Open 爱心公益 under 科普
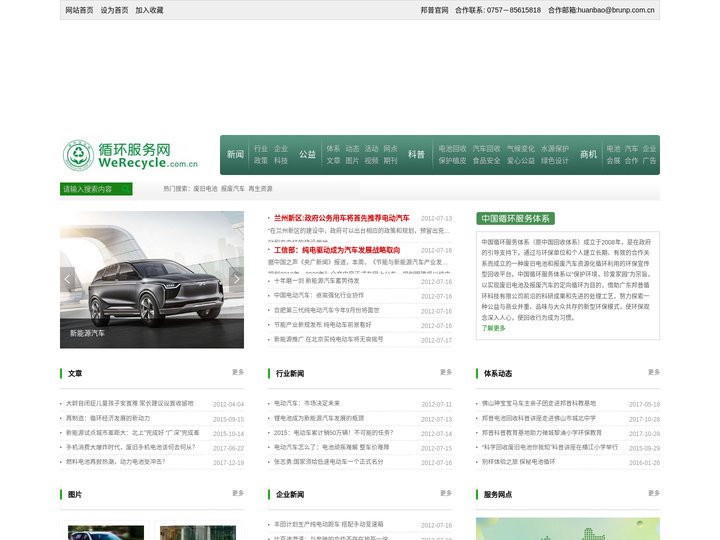Screen dimensions: 720x540 [521, 160]
